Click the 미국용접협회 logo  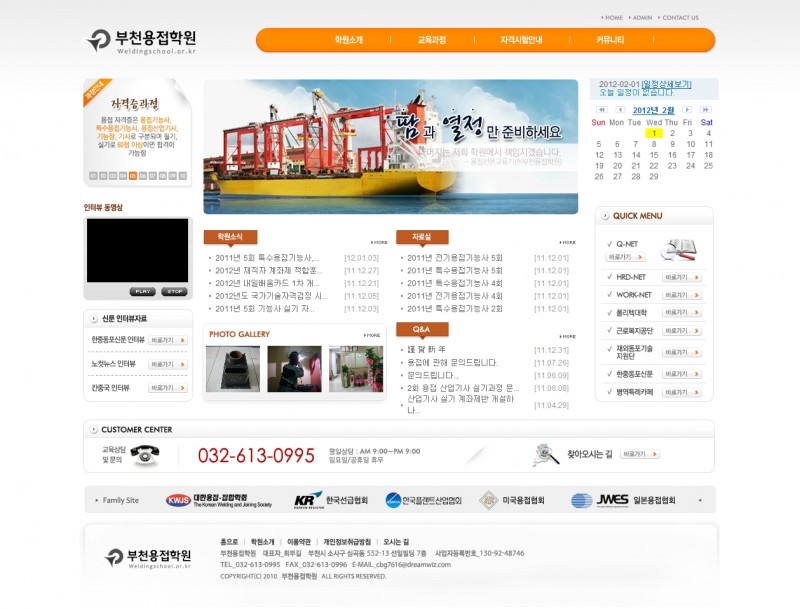click(x=512, y=500)
